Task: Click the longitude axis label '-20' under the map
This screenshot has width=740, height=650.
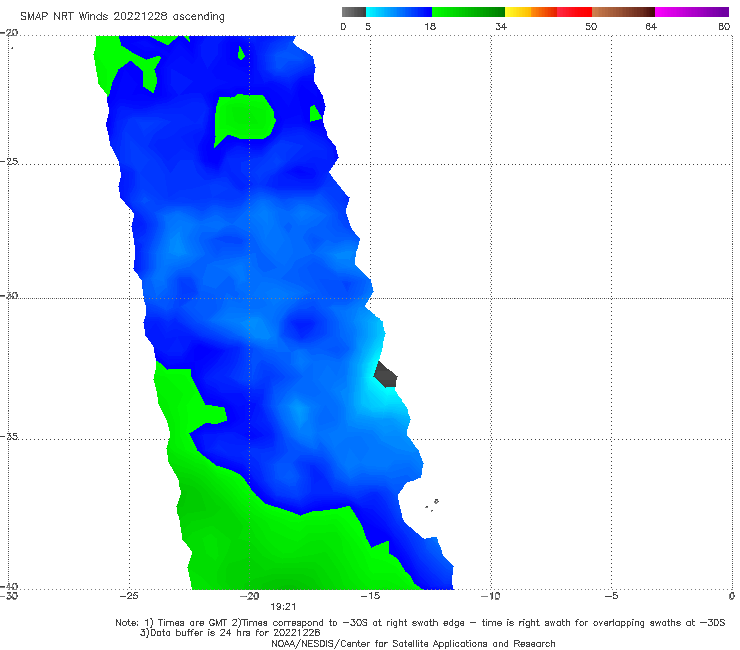Action: pos(249,596)
